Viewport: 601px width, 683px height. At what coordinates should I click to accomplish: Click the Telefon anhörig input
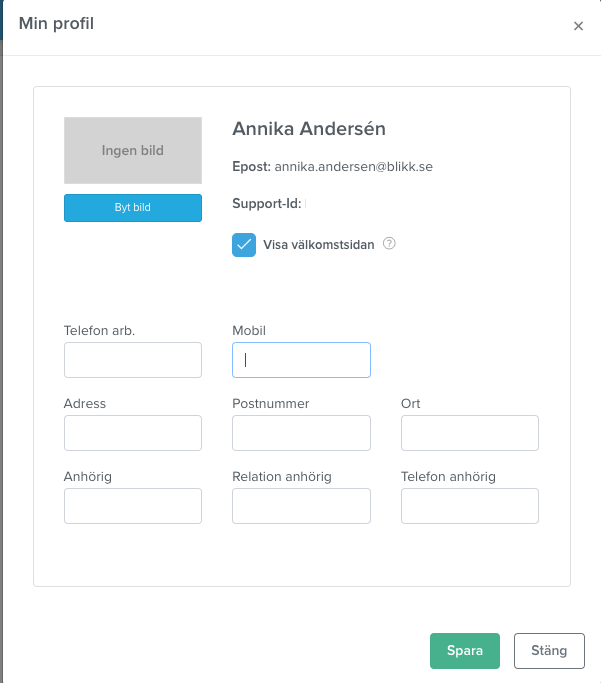tap(470, 506)
